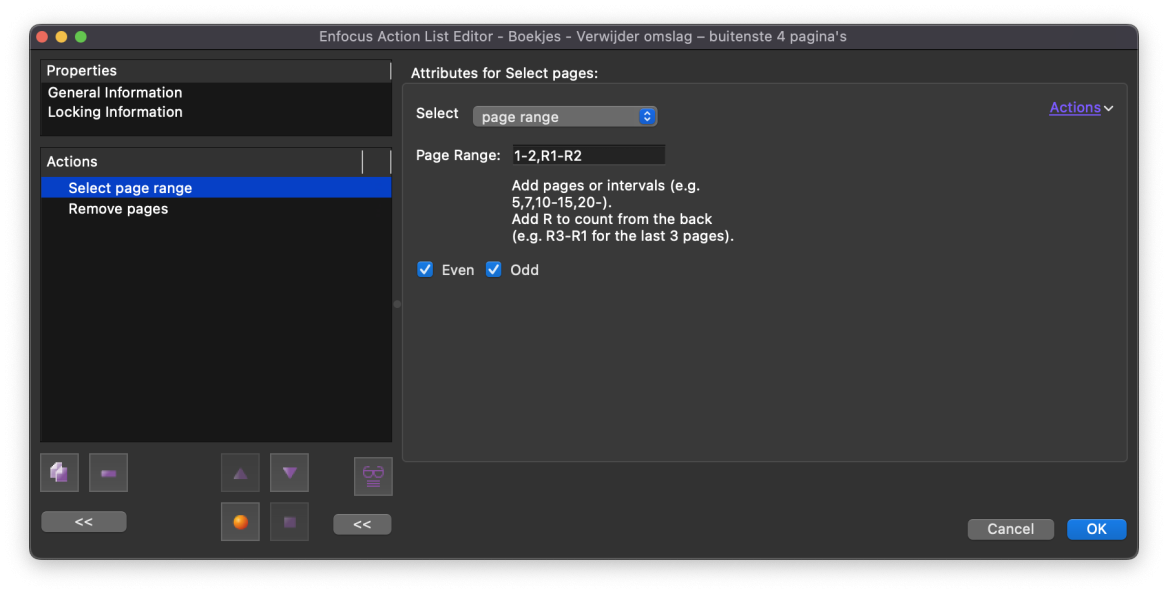The image size is (1168, 594).
Task: Open the Select page range dropdown
Action: click(x=564, y=117)
